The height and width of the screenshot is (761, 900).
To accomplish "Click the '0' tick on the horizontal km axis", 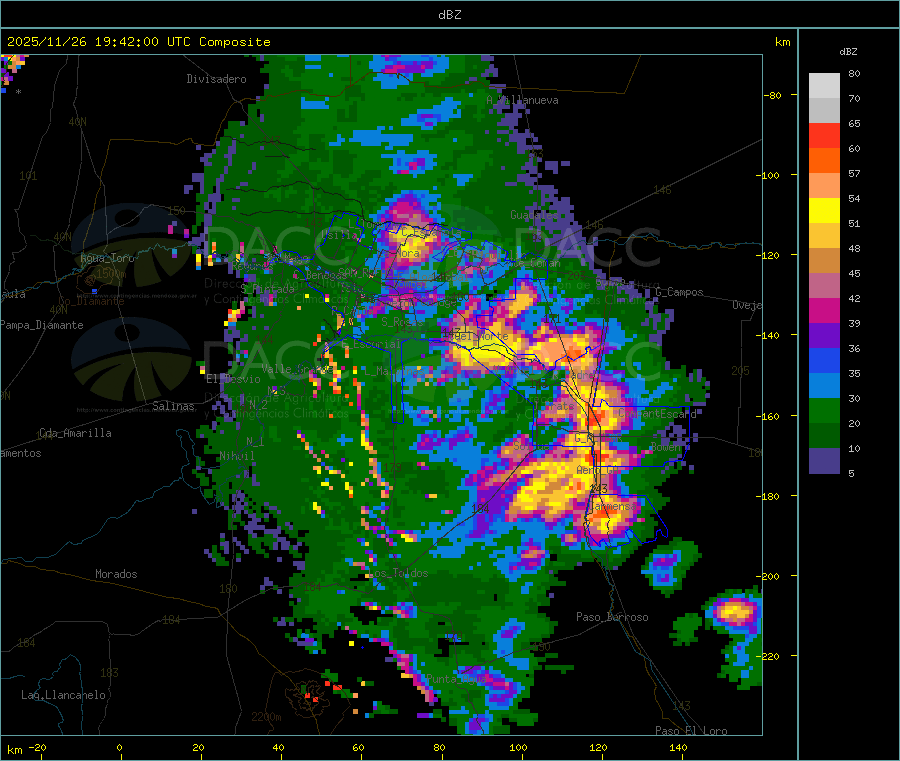I will click(x=119, y=748).
